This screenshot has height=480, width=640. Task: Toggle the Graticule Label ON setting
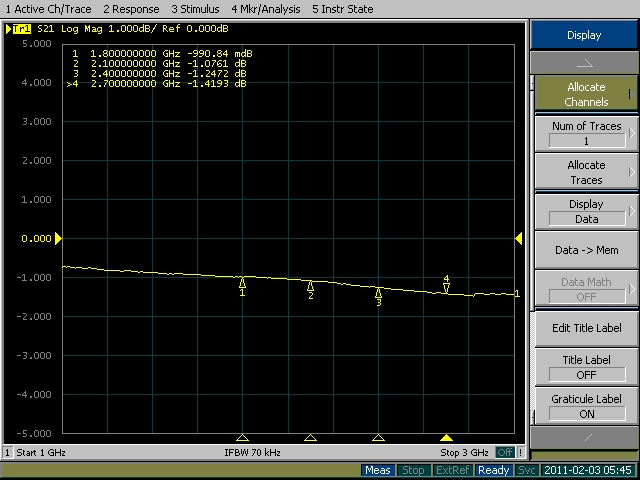click(x=586, y=406)
